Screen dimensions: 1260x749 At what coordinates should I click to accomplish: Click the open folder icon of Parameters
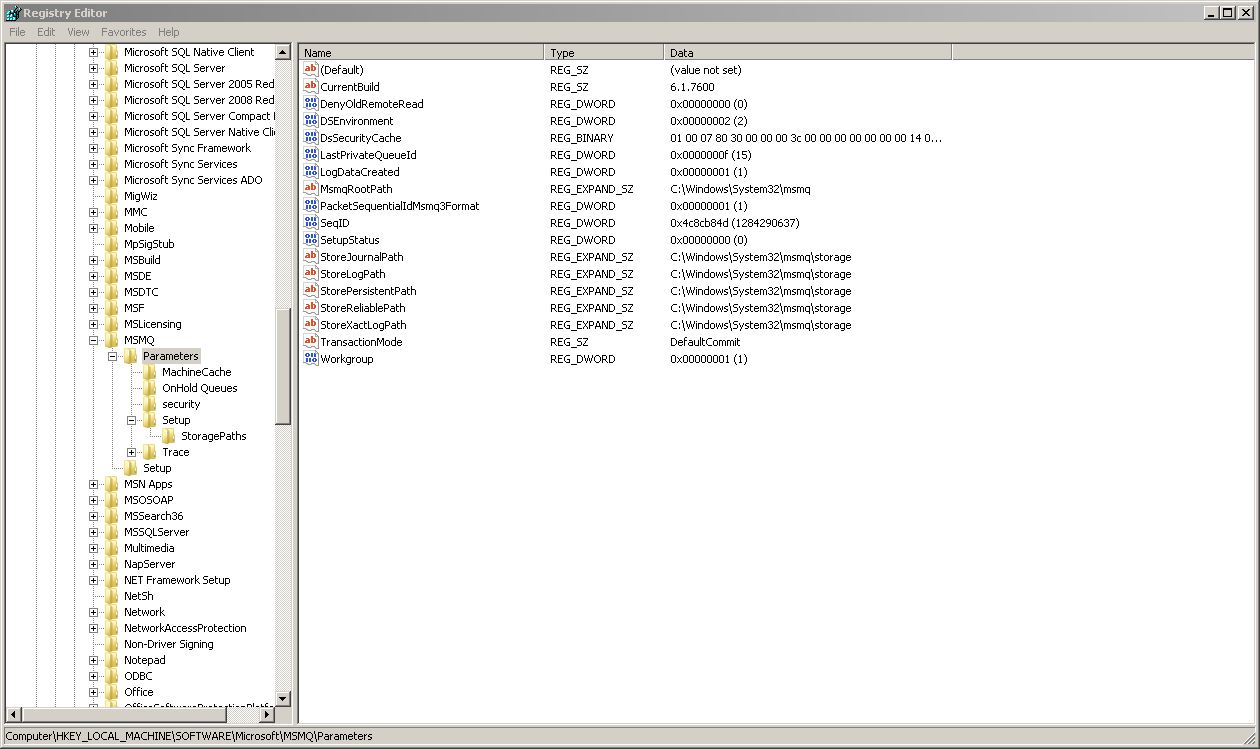(131, 356)
